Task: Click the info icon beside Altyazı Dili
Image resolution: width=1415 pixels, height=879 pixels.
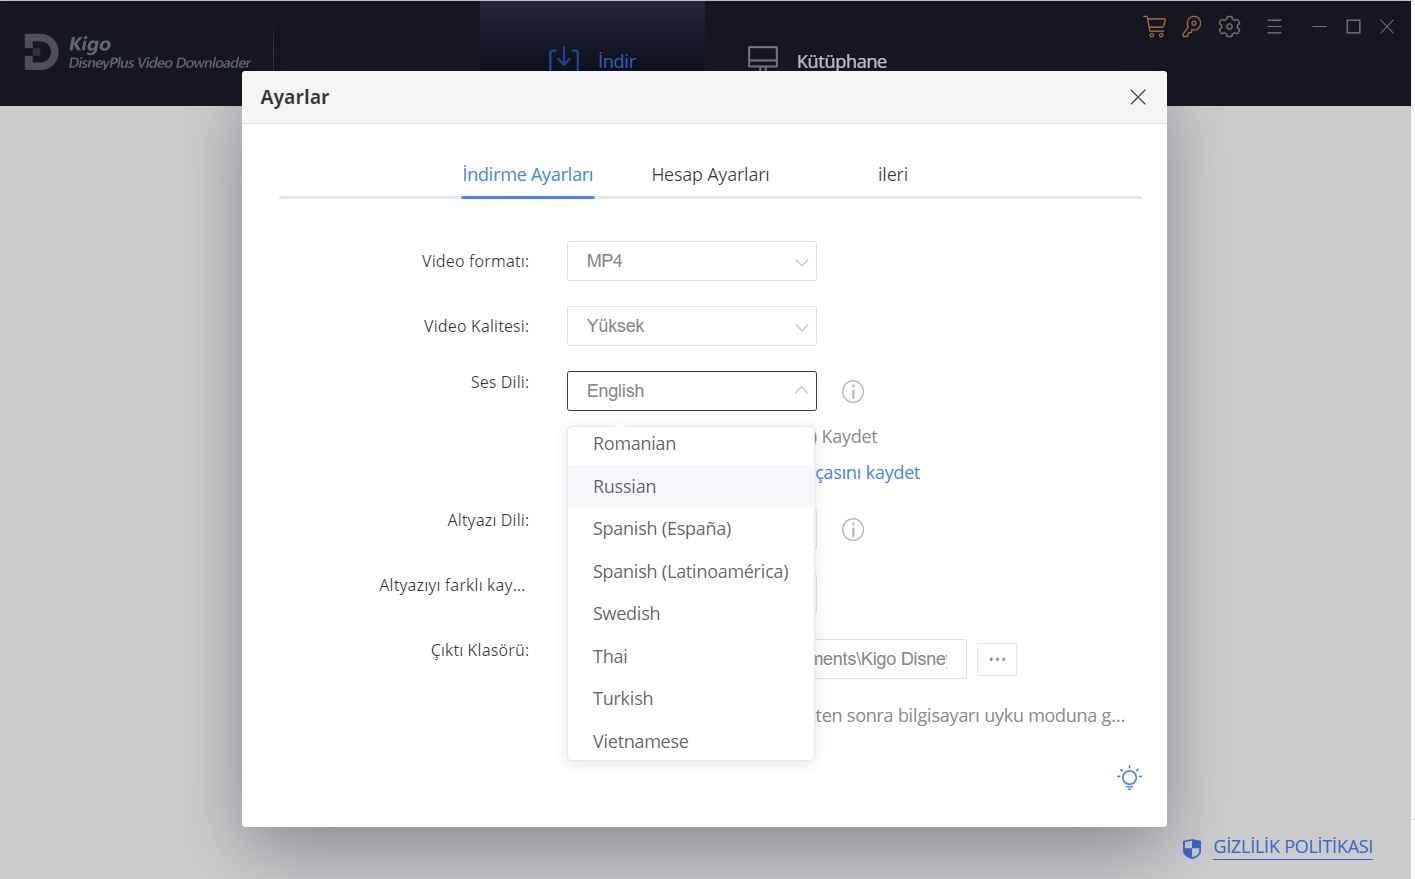Action: coord(852,530)
